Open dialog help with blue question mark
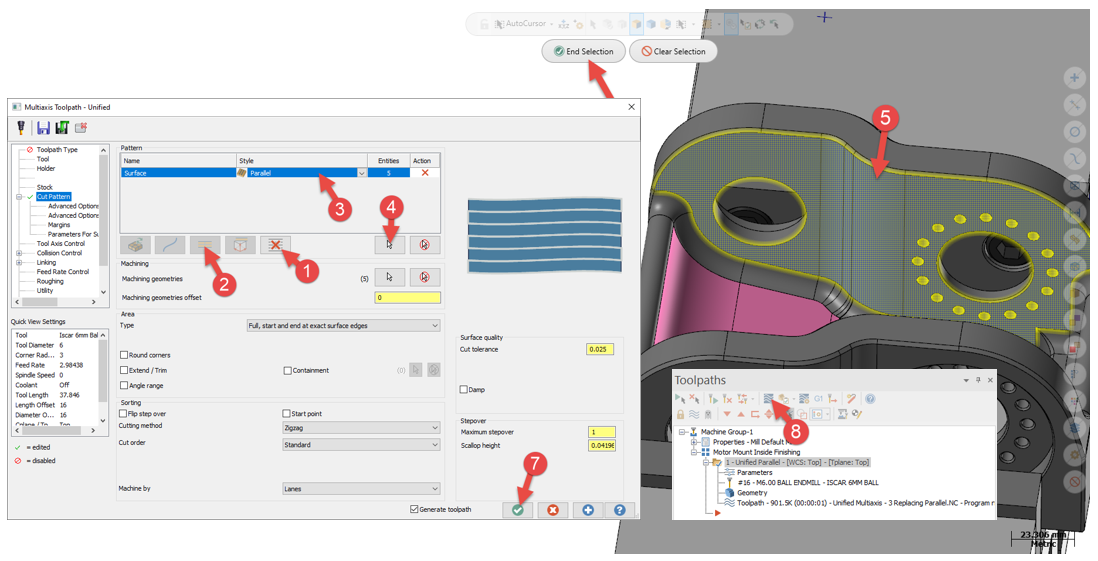The height and width of the screenshot is (561, 1098). (620, 510)
